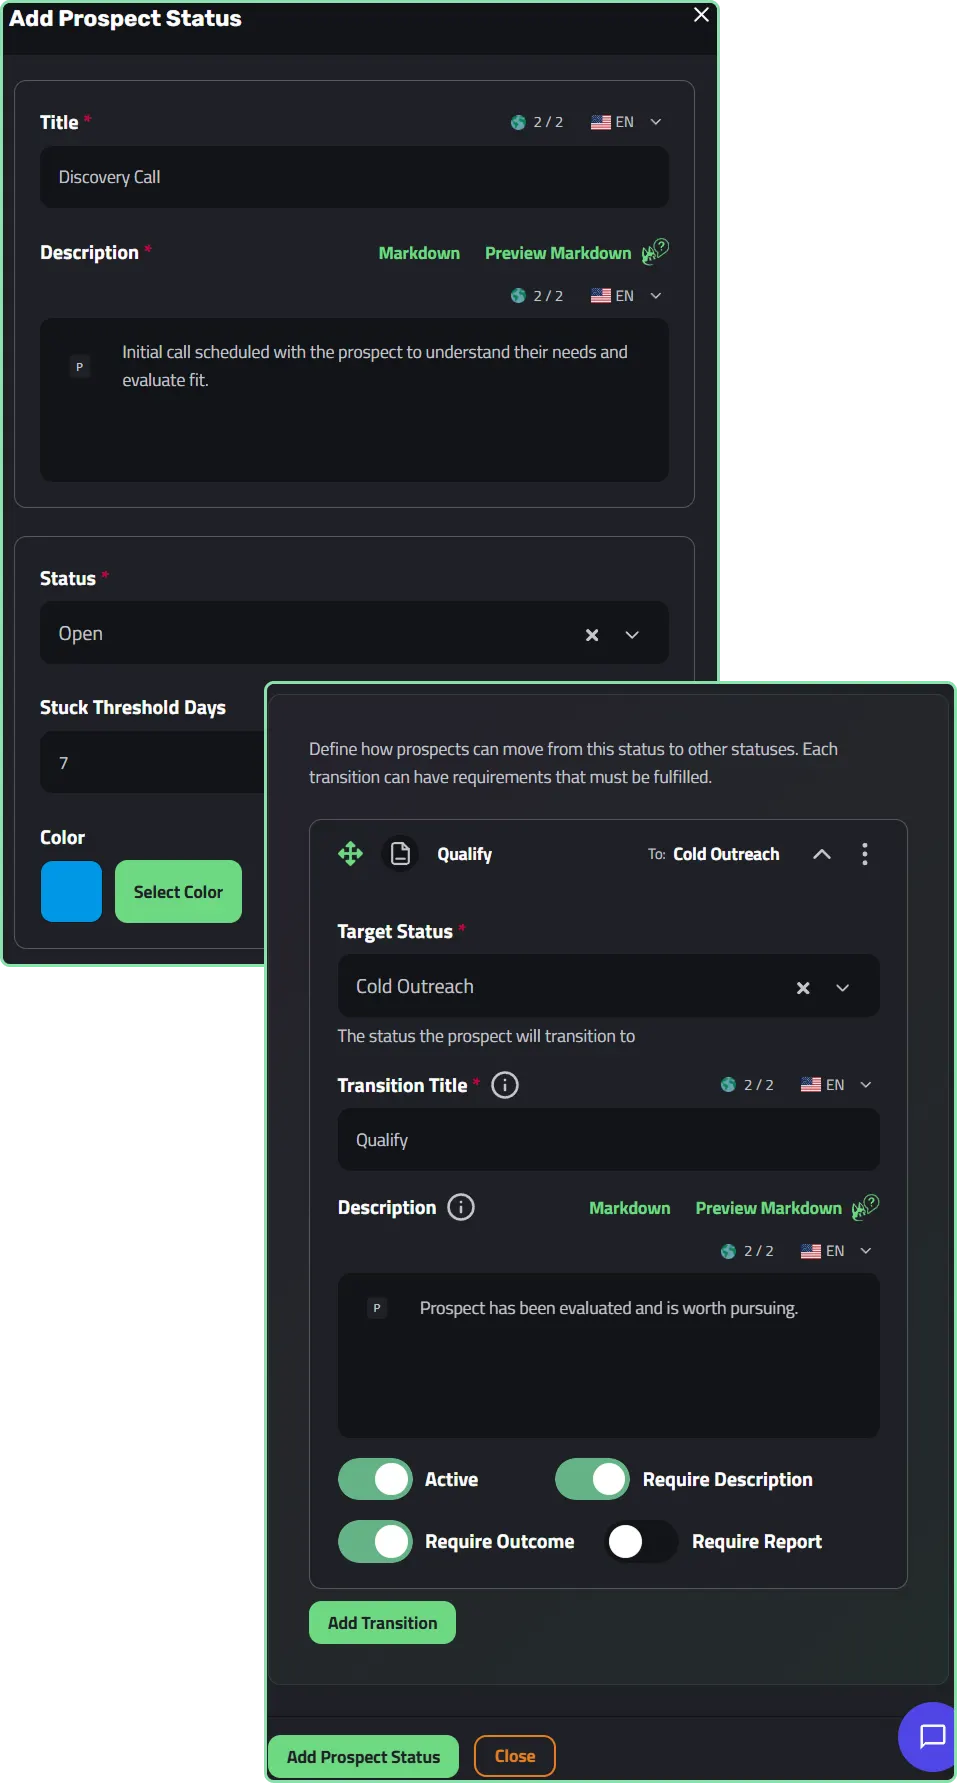Click the 'To: Cold Outreach' header label
957x1783 pixels.
click(713, 854)
